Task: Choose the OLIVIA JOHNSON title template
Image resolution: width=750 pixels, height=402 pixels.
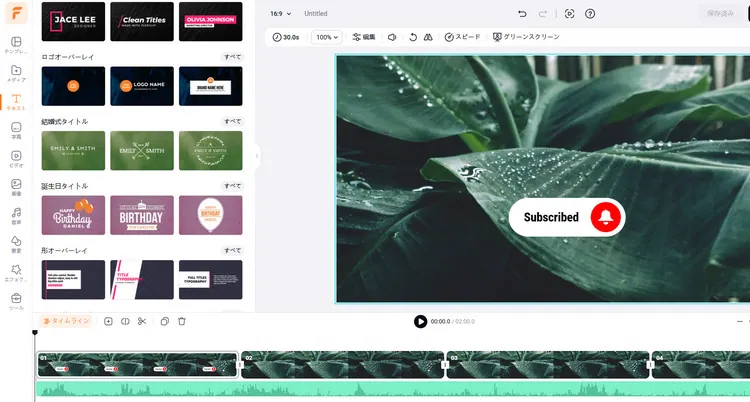Action: click(x=210, y=22)
